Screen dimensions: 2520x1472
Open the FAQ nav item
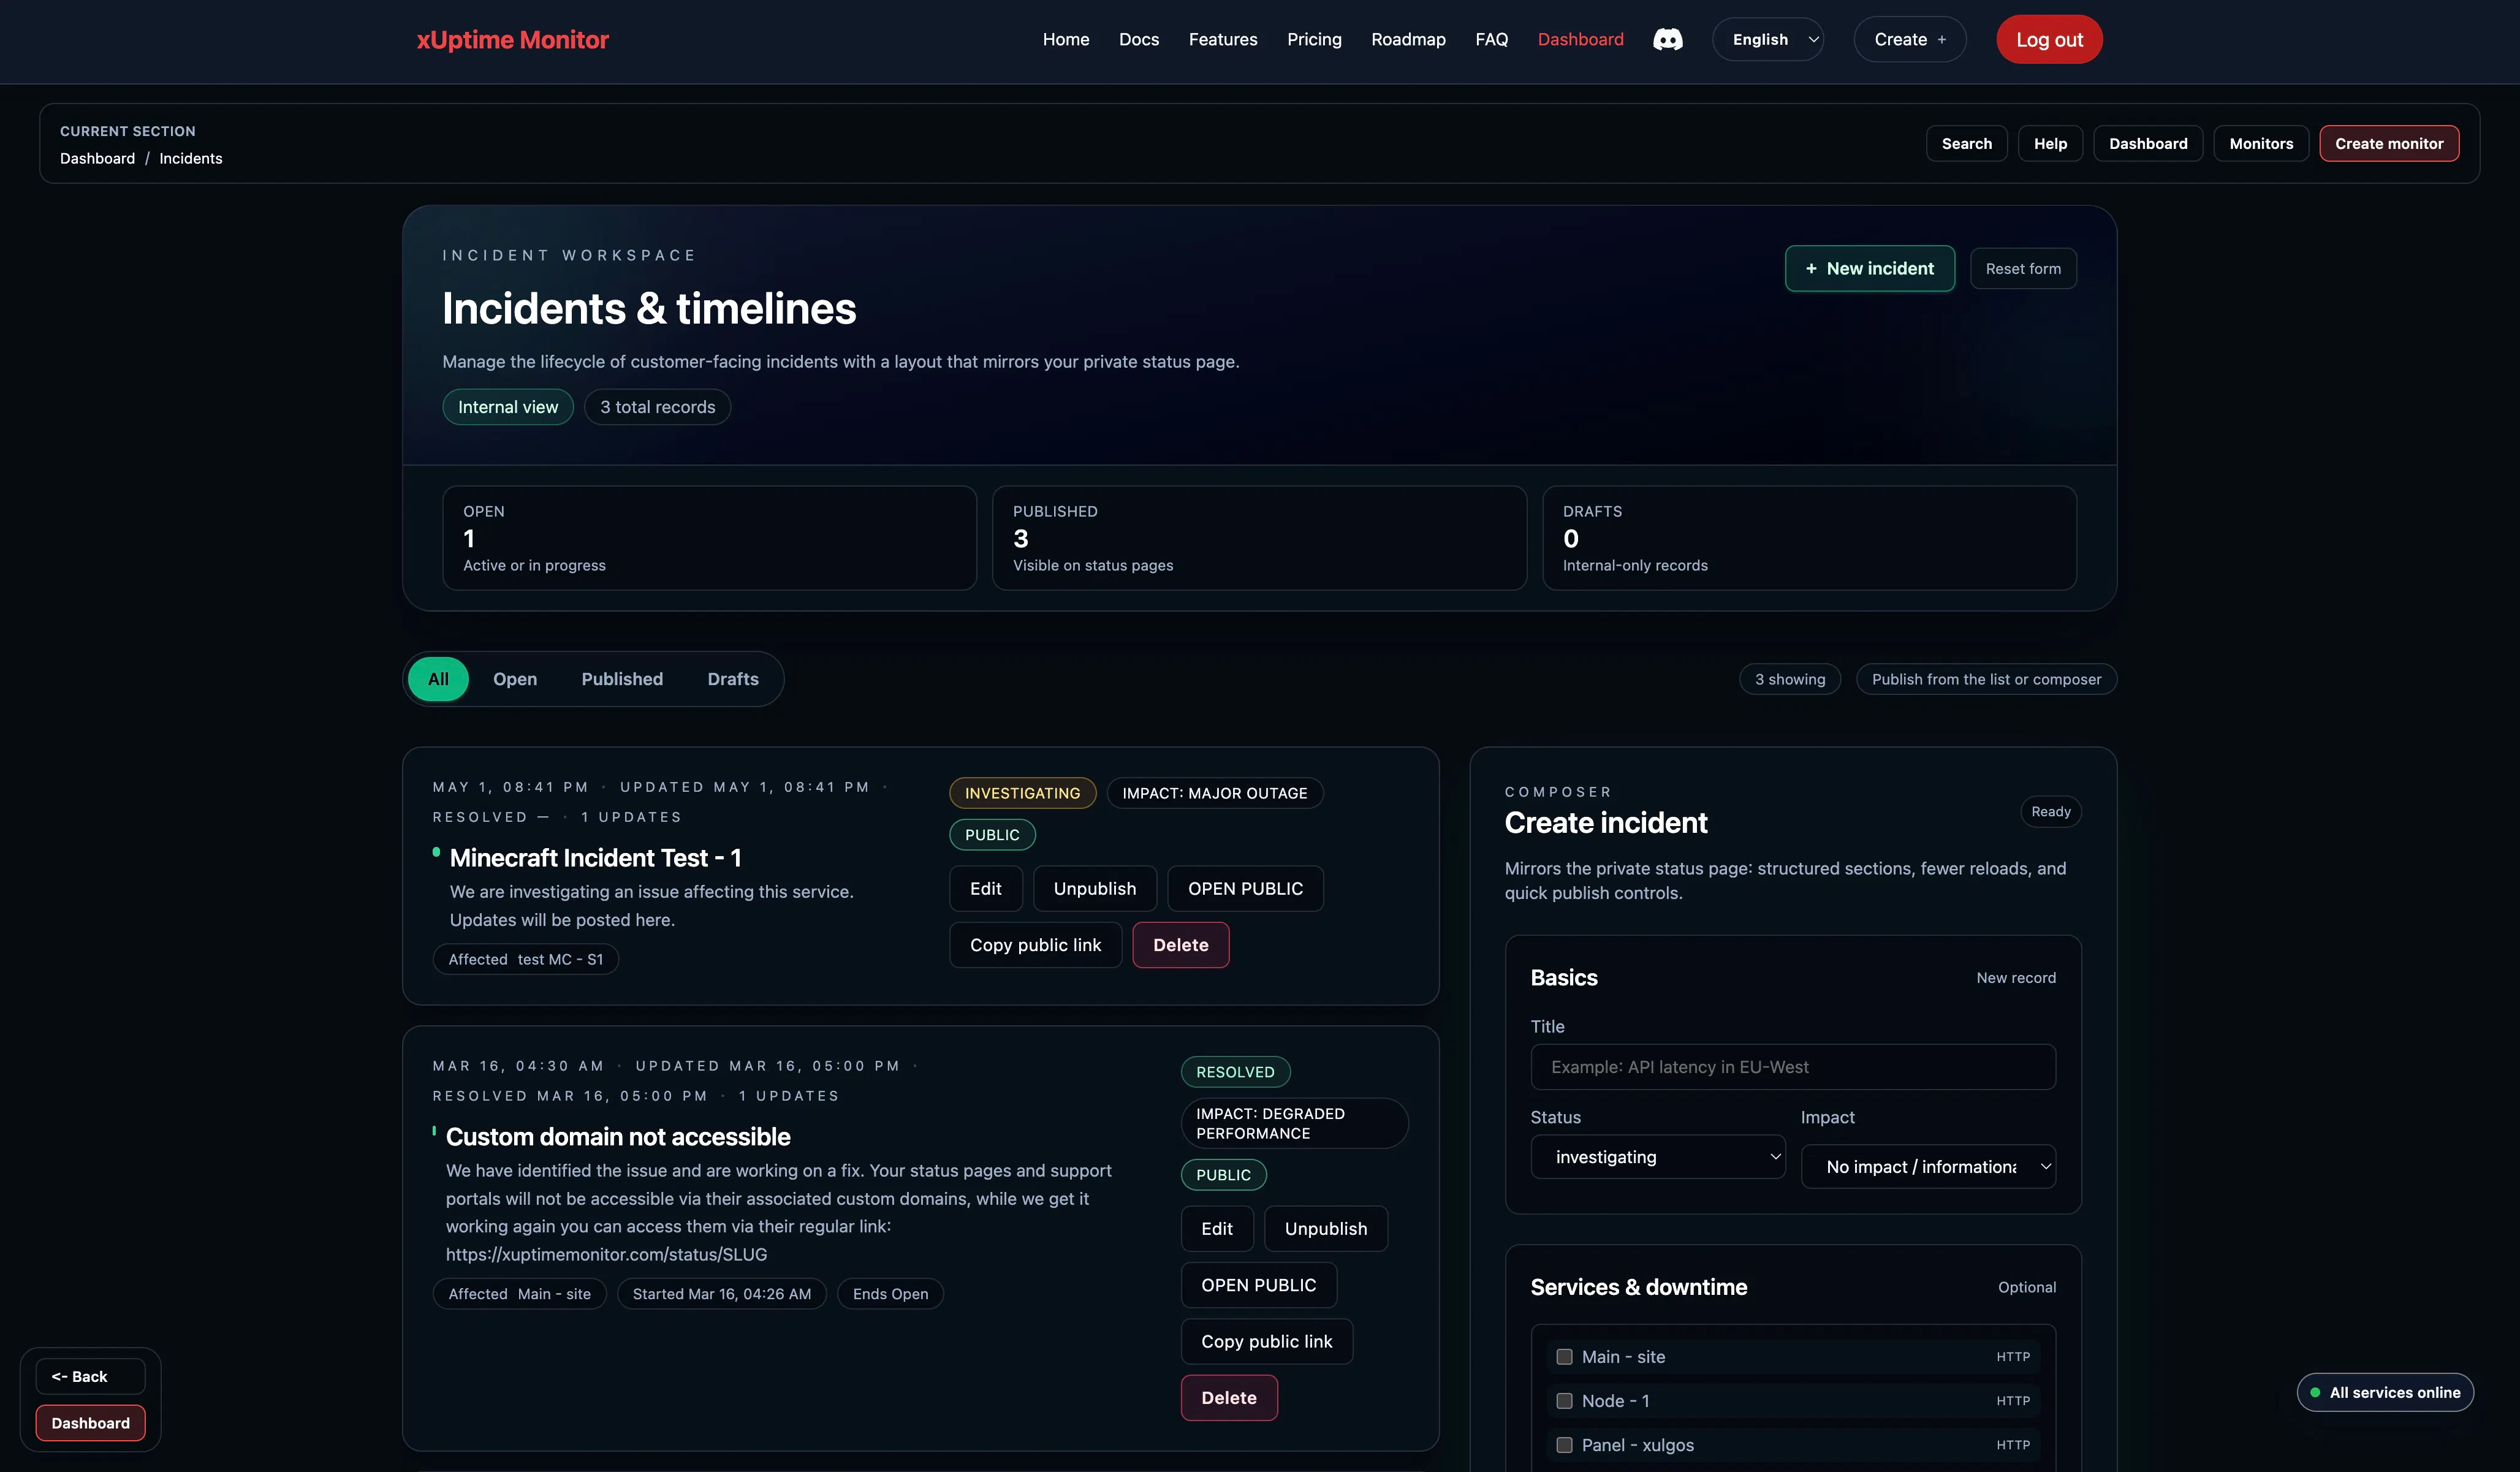1491,40
